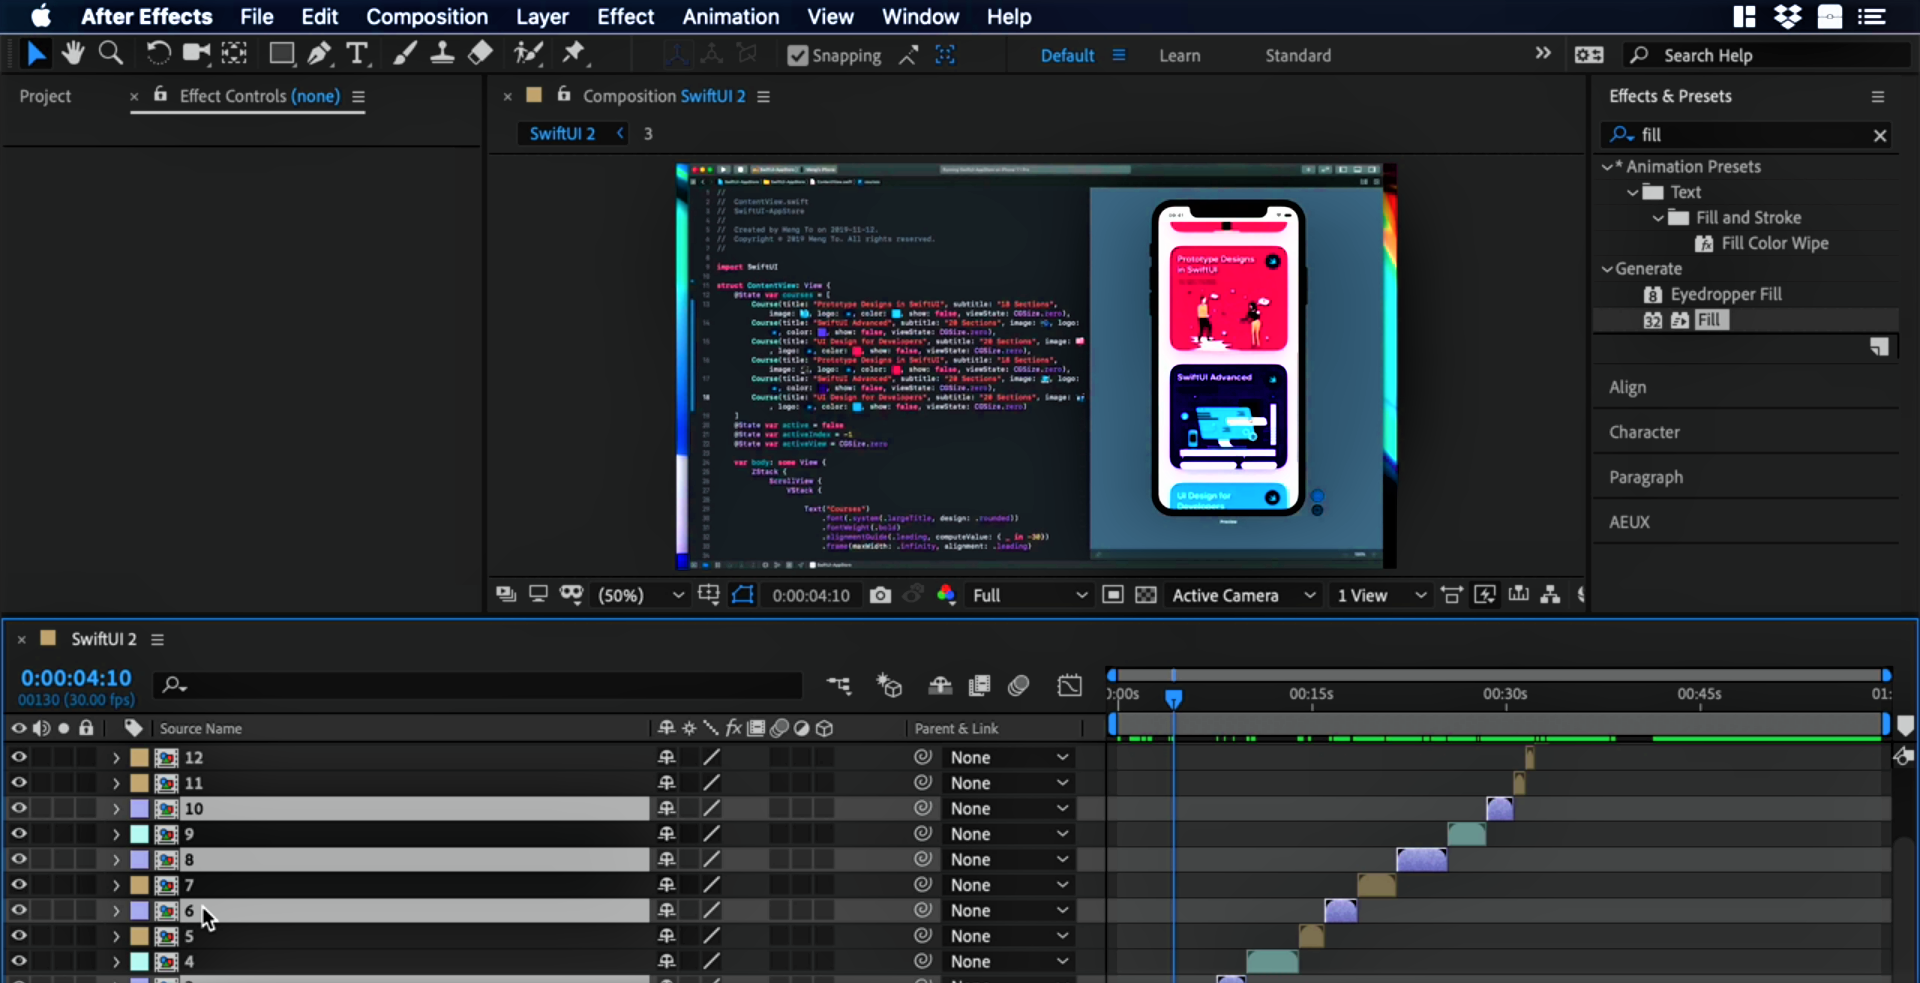Hide layer 12 with eye icon
The width and height of the screenshot is (1920, 983).
tap(18, 757)
